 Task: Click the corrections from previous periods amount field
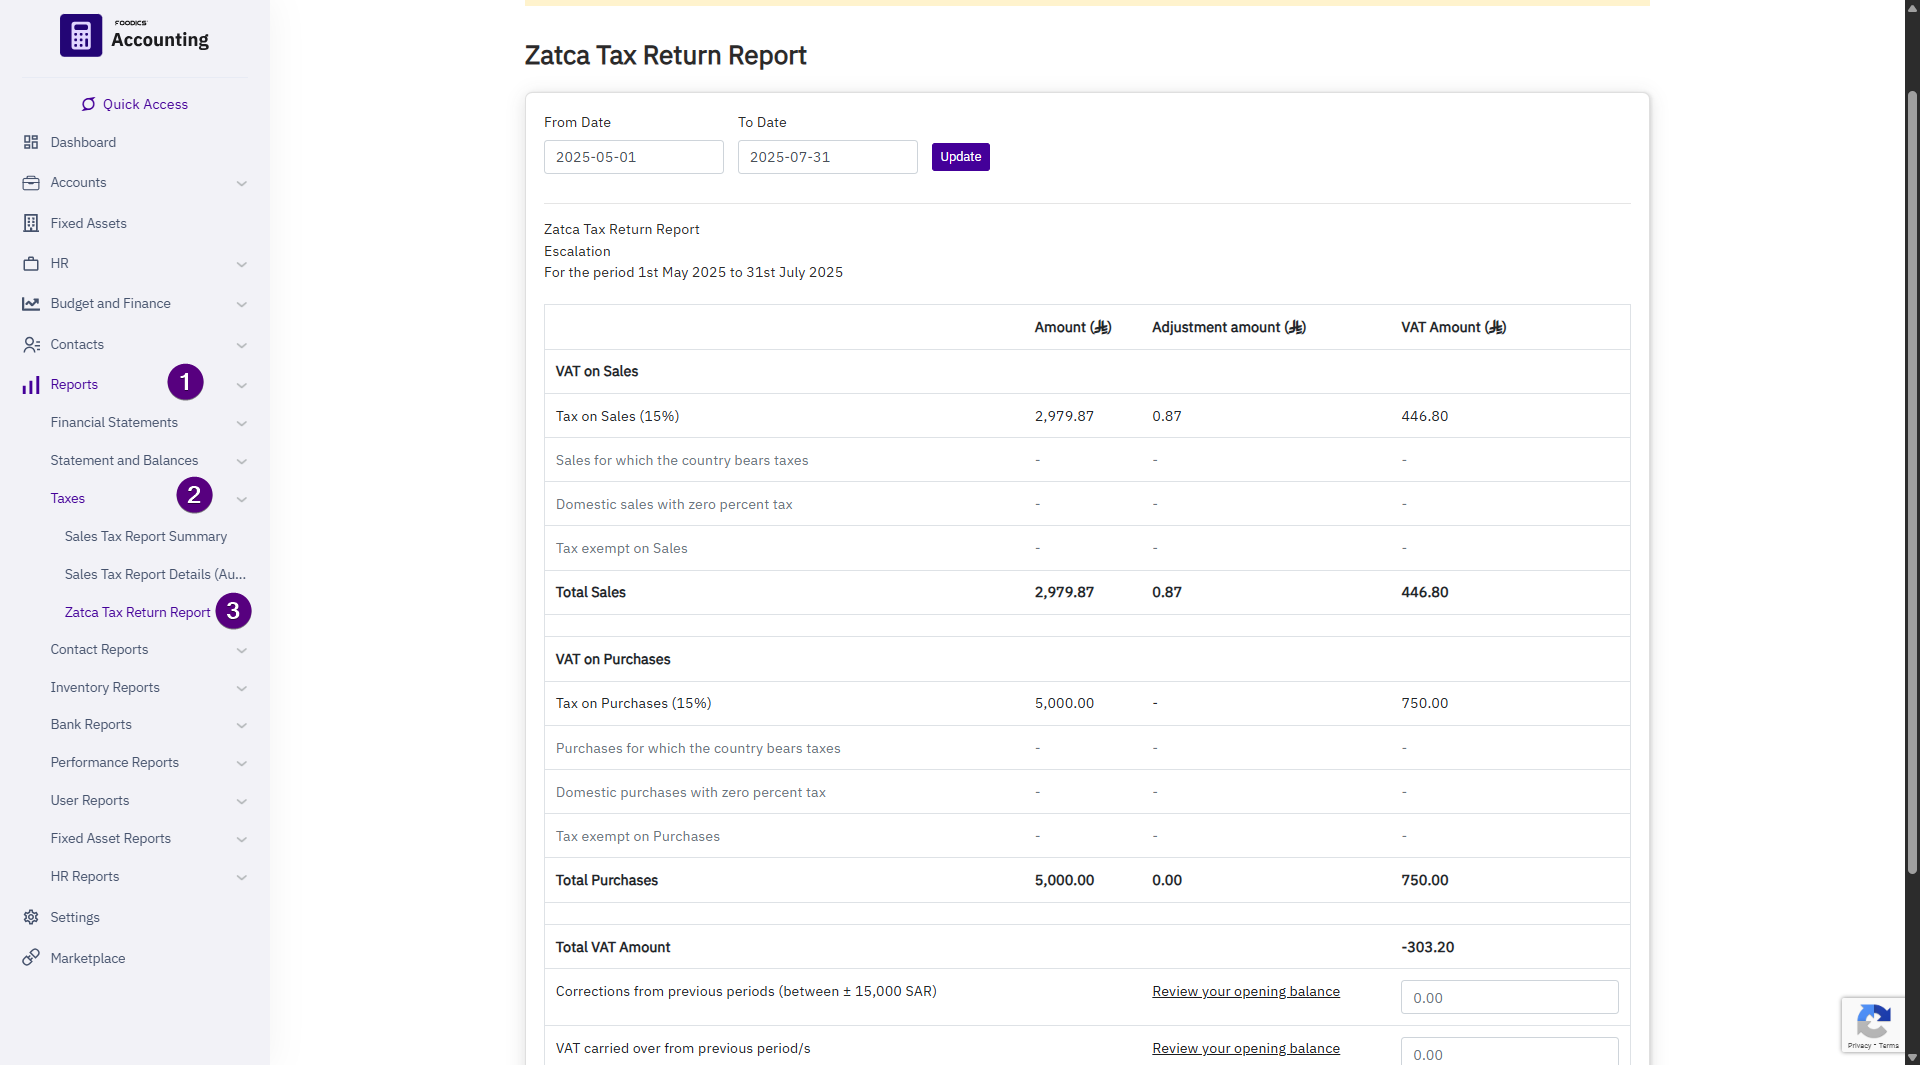[1509, 997]
